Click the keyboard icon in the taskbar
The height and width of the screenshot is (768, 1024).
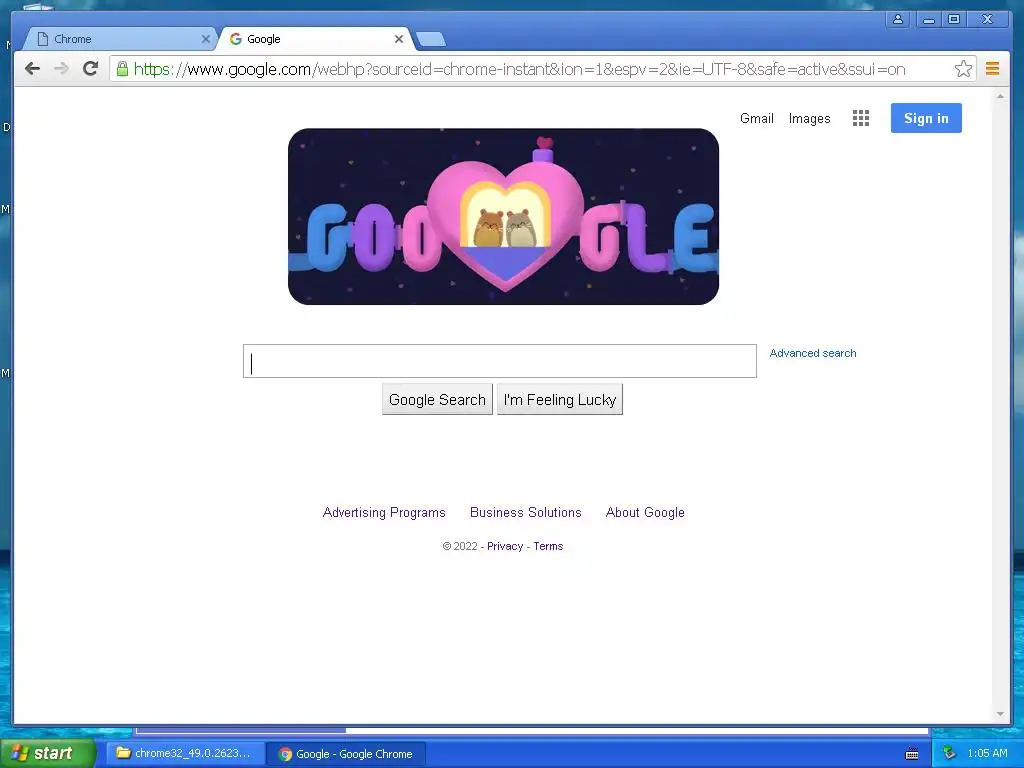tap(912, 754)
